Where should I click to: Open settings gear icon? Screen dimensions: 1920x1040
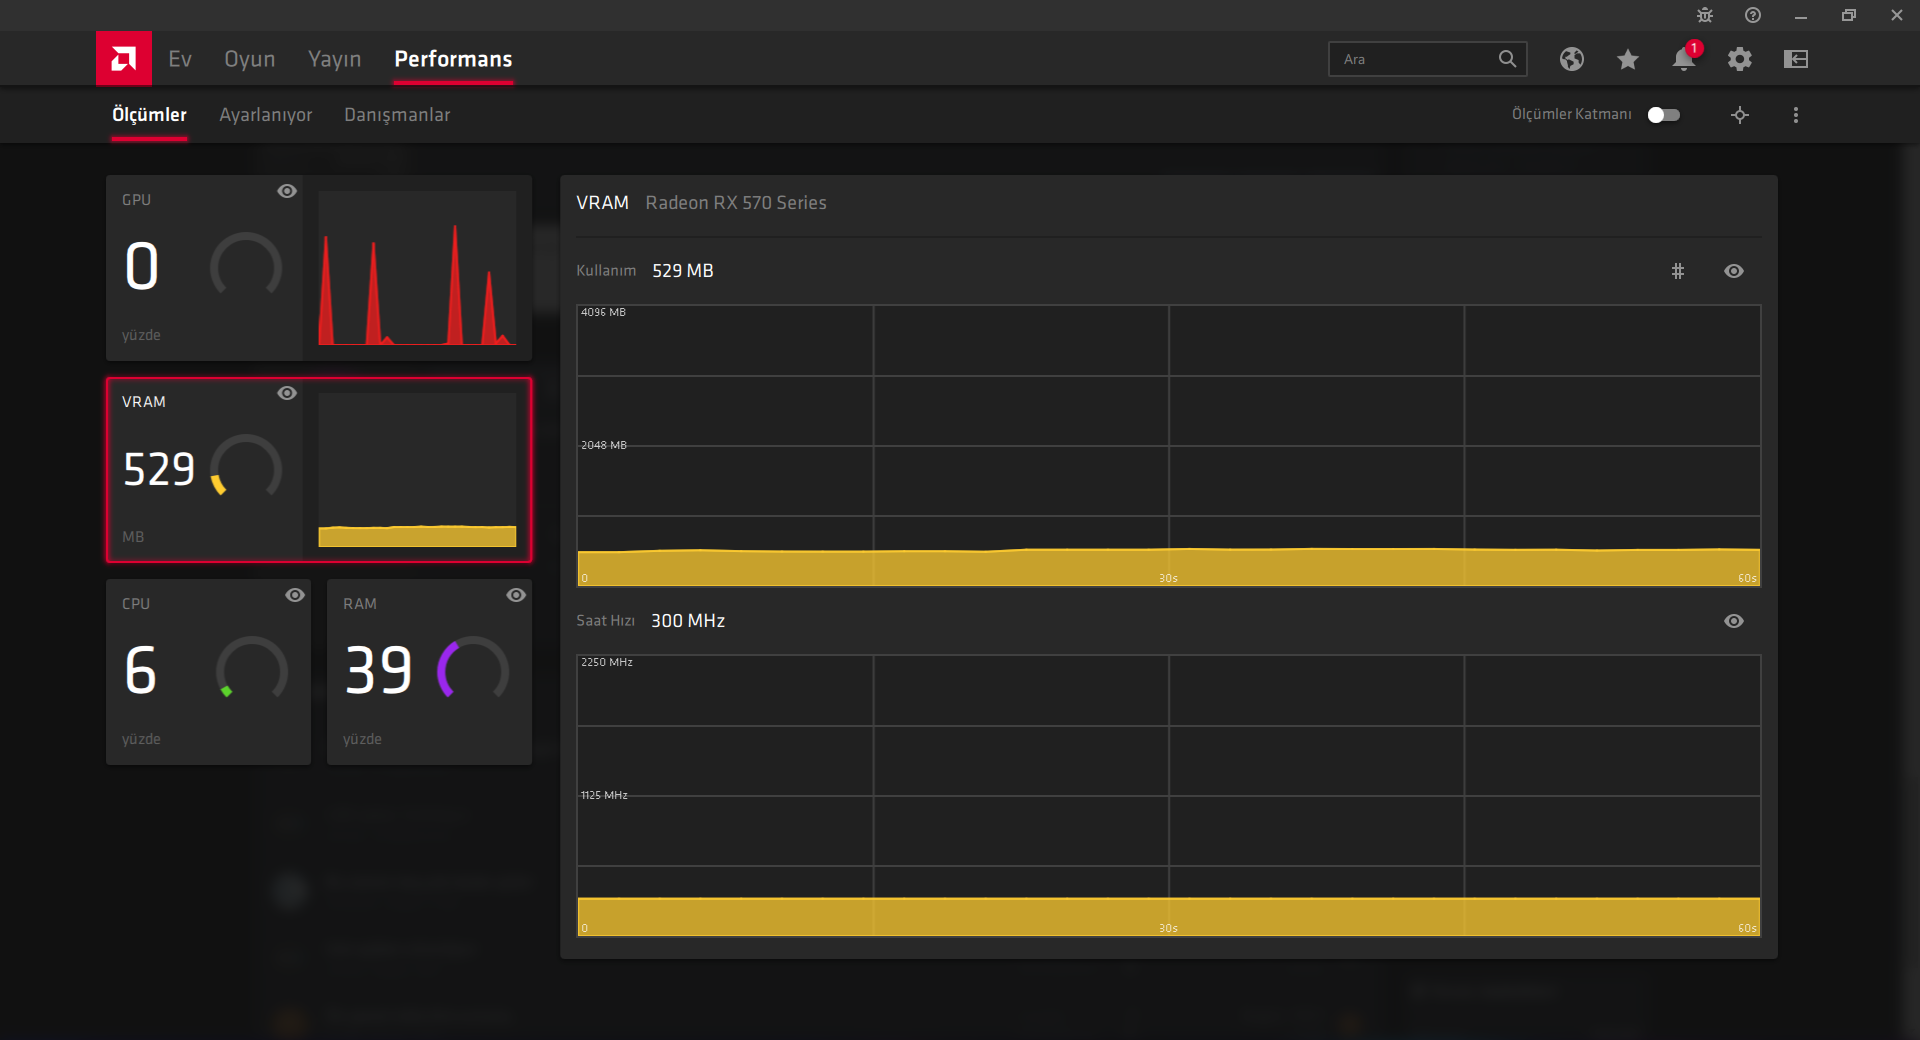point(1740,59)
